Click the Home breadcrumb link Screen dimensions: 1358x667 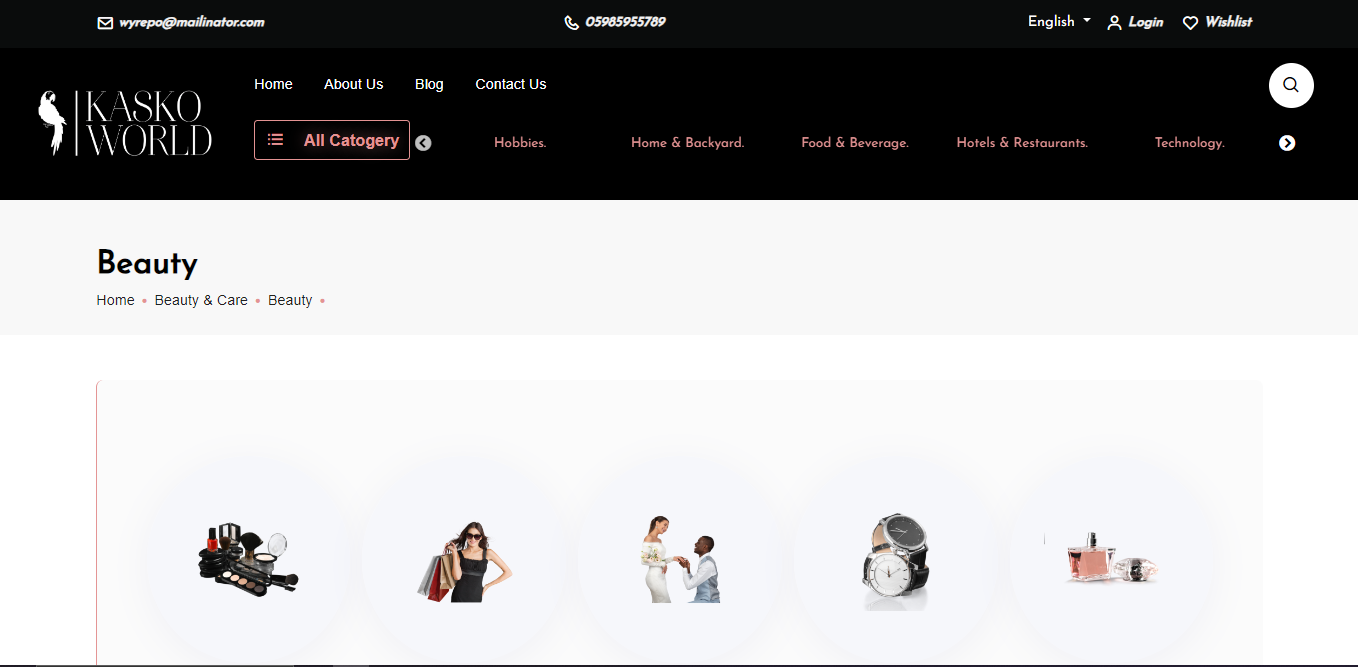coord(115,300)
